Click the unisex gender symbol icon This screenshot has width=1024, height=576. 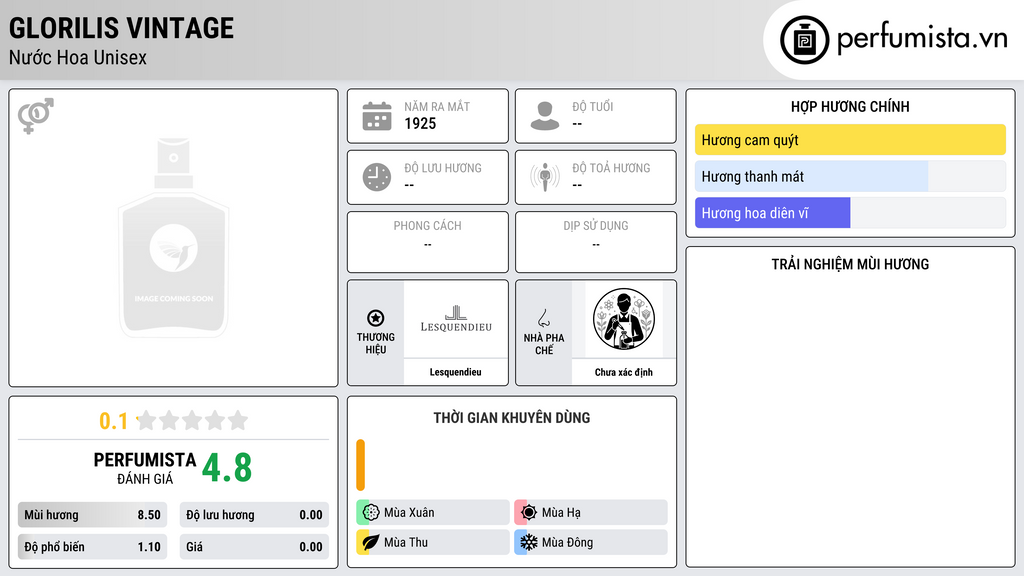pos(35,116)
